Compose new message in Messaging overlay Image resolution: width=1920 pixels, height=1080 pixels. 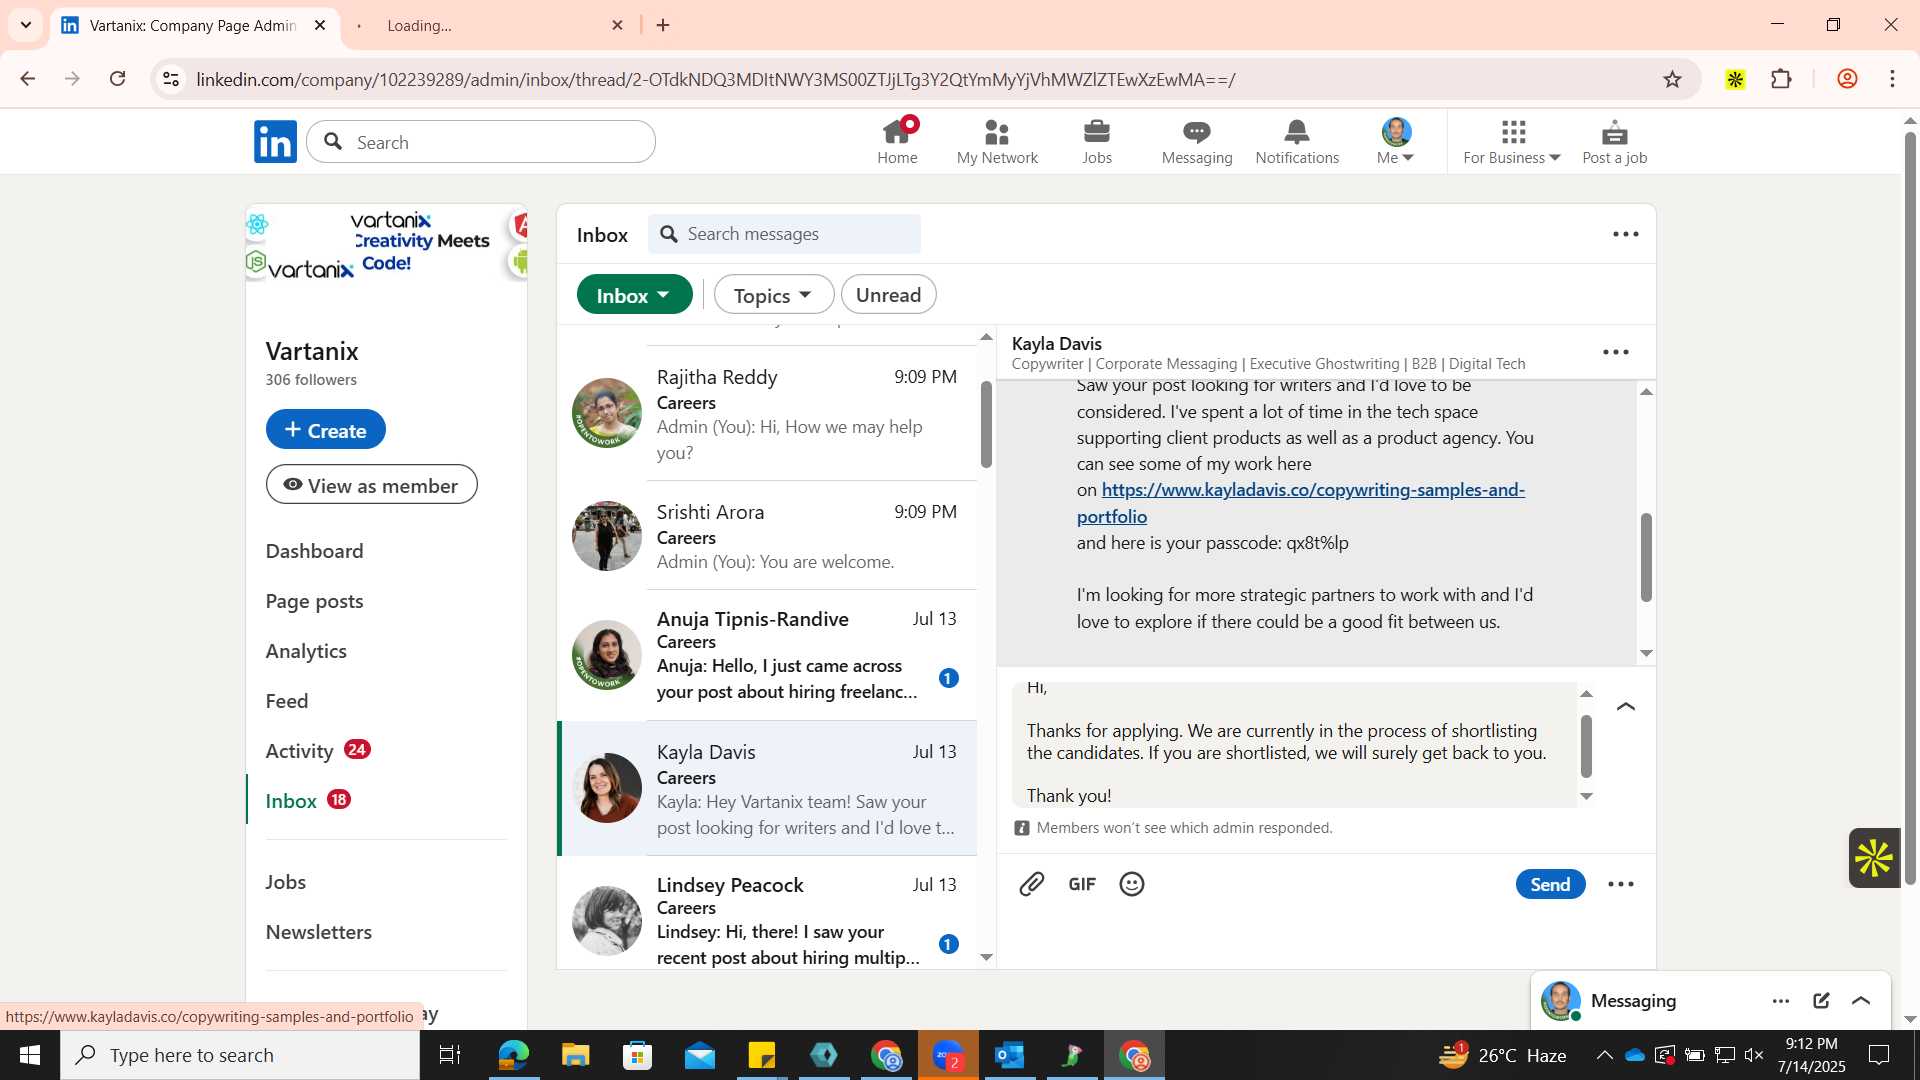[x=1821, y=1001]
